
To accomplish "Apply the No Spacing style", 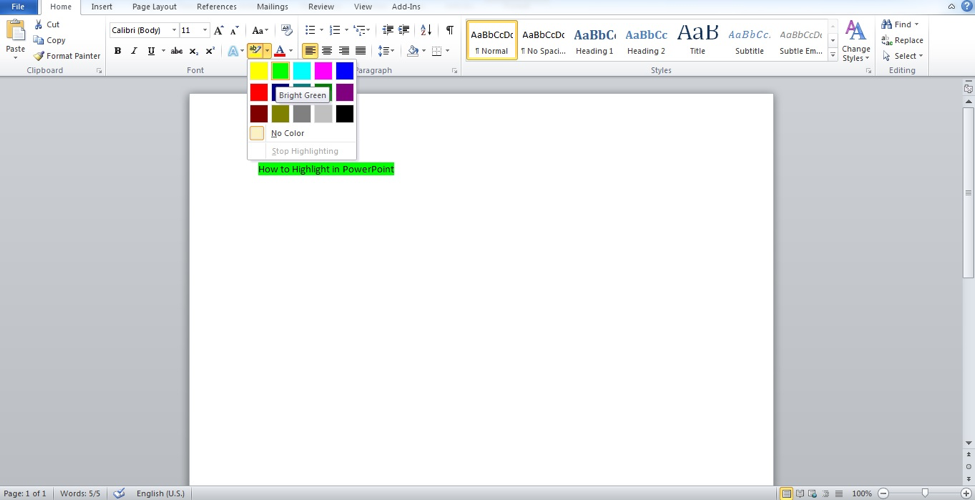I will point(543,40).
